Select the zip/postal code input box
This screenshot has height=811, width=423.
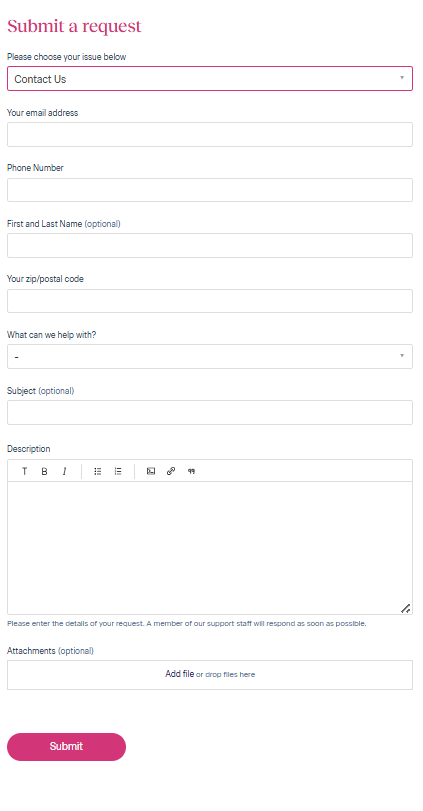[x=210, y=301]
